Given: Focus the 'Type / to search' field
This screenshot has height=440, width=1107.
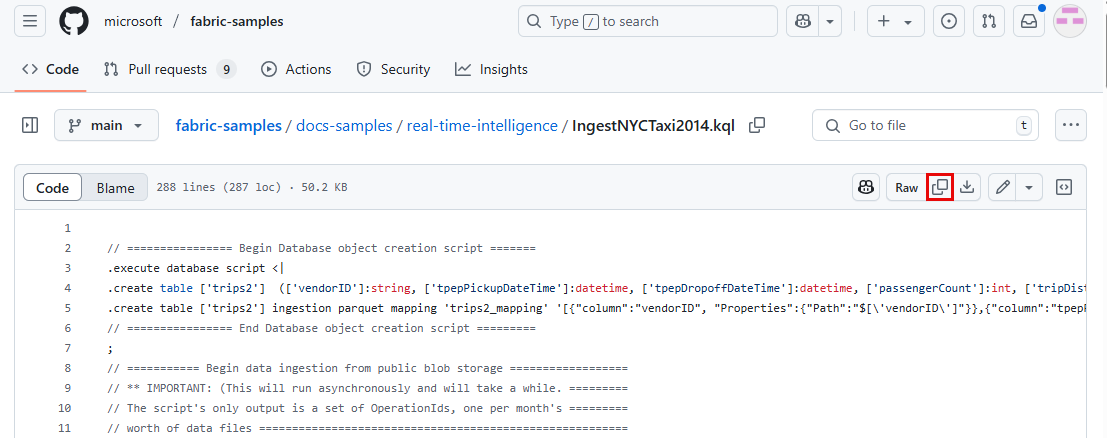Looking at the screenshot, I should pyautogui.click(x=647, y=21).
